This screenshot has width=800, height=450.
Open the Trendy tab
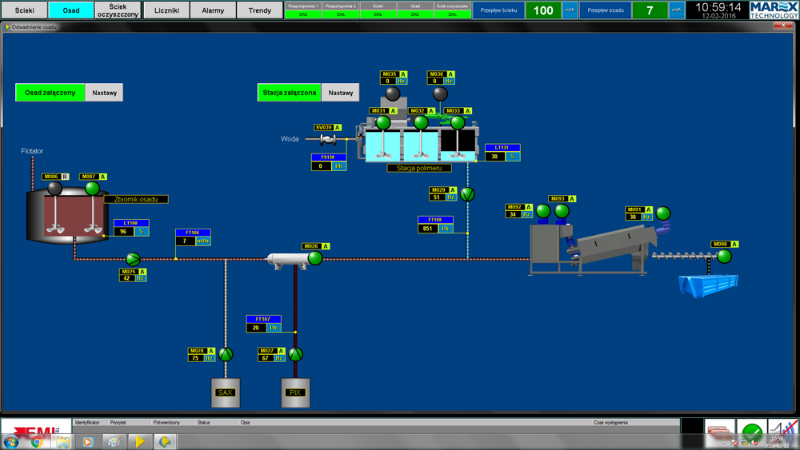[259, 10]
